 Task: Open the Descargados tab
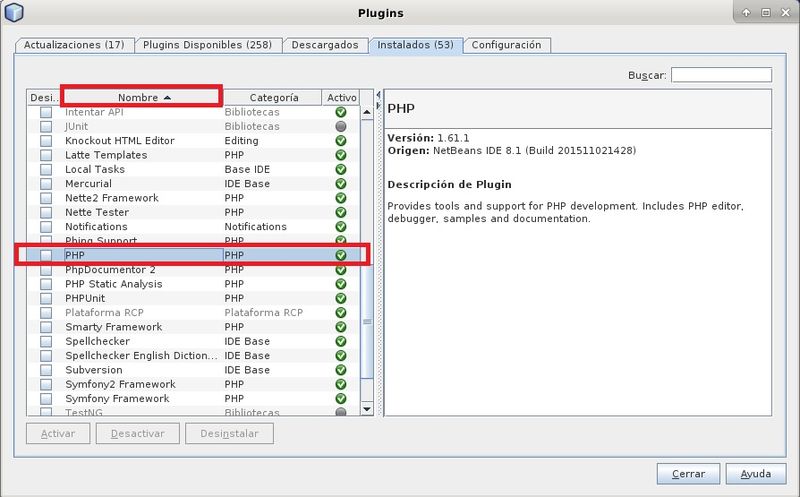pos(325,45)
